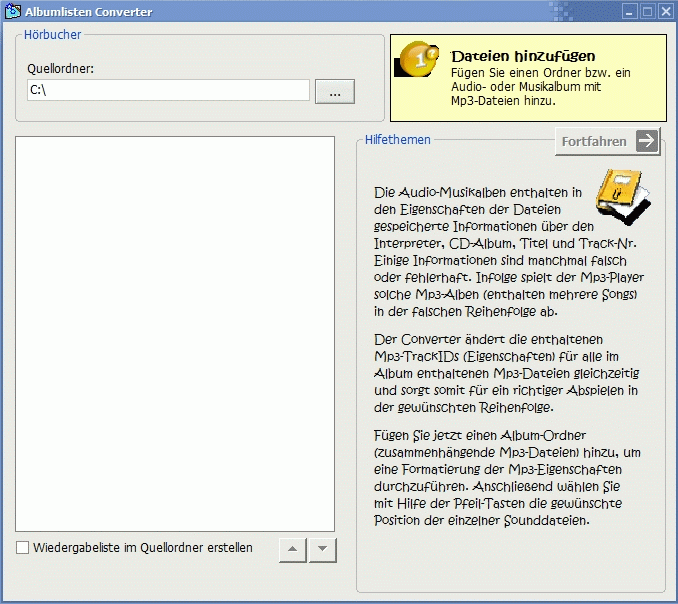
Task: Click inside the empty file list box
Action: point(175,333)
